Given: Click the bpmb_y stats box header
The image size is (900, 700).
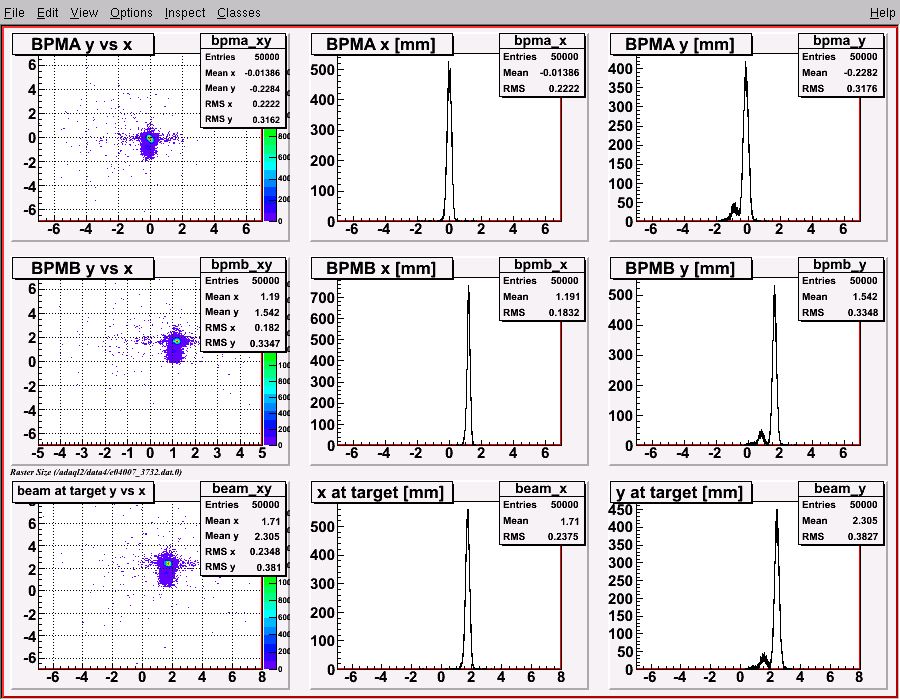Looking at the screenshot, I should (x=840, y=265).
